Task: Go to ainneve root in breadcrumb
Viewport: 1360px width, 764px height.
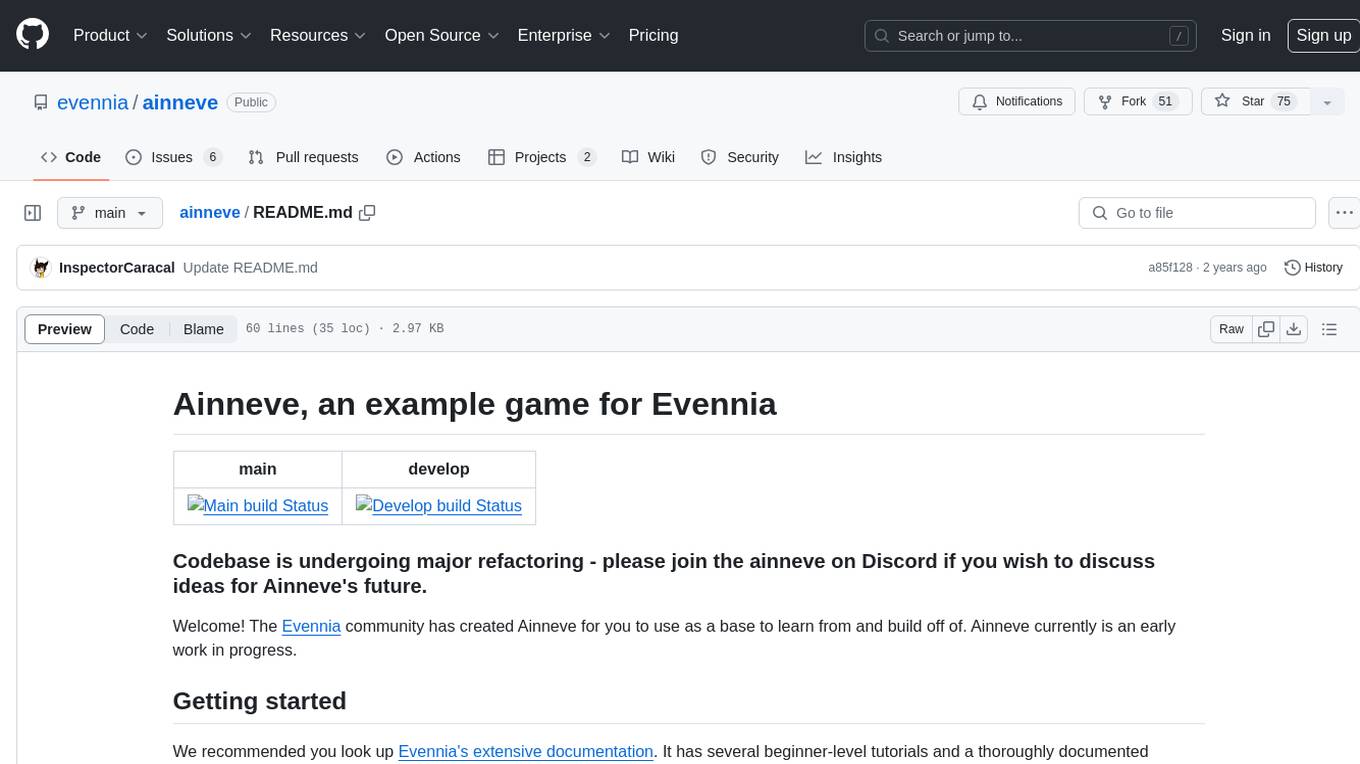Action: (210, 212)
